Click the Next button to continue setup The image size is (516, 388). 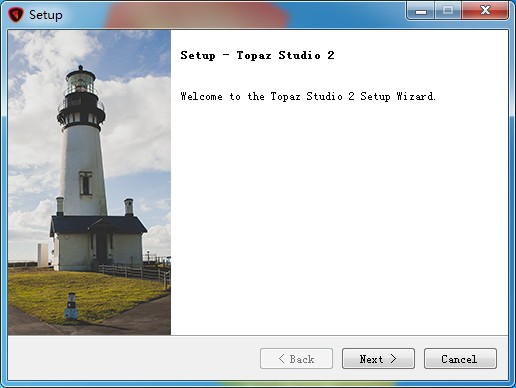pyautogui.click(x=378, y=359)
